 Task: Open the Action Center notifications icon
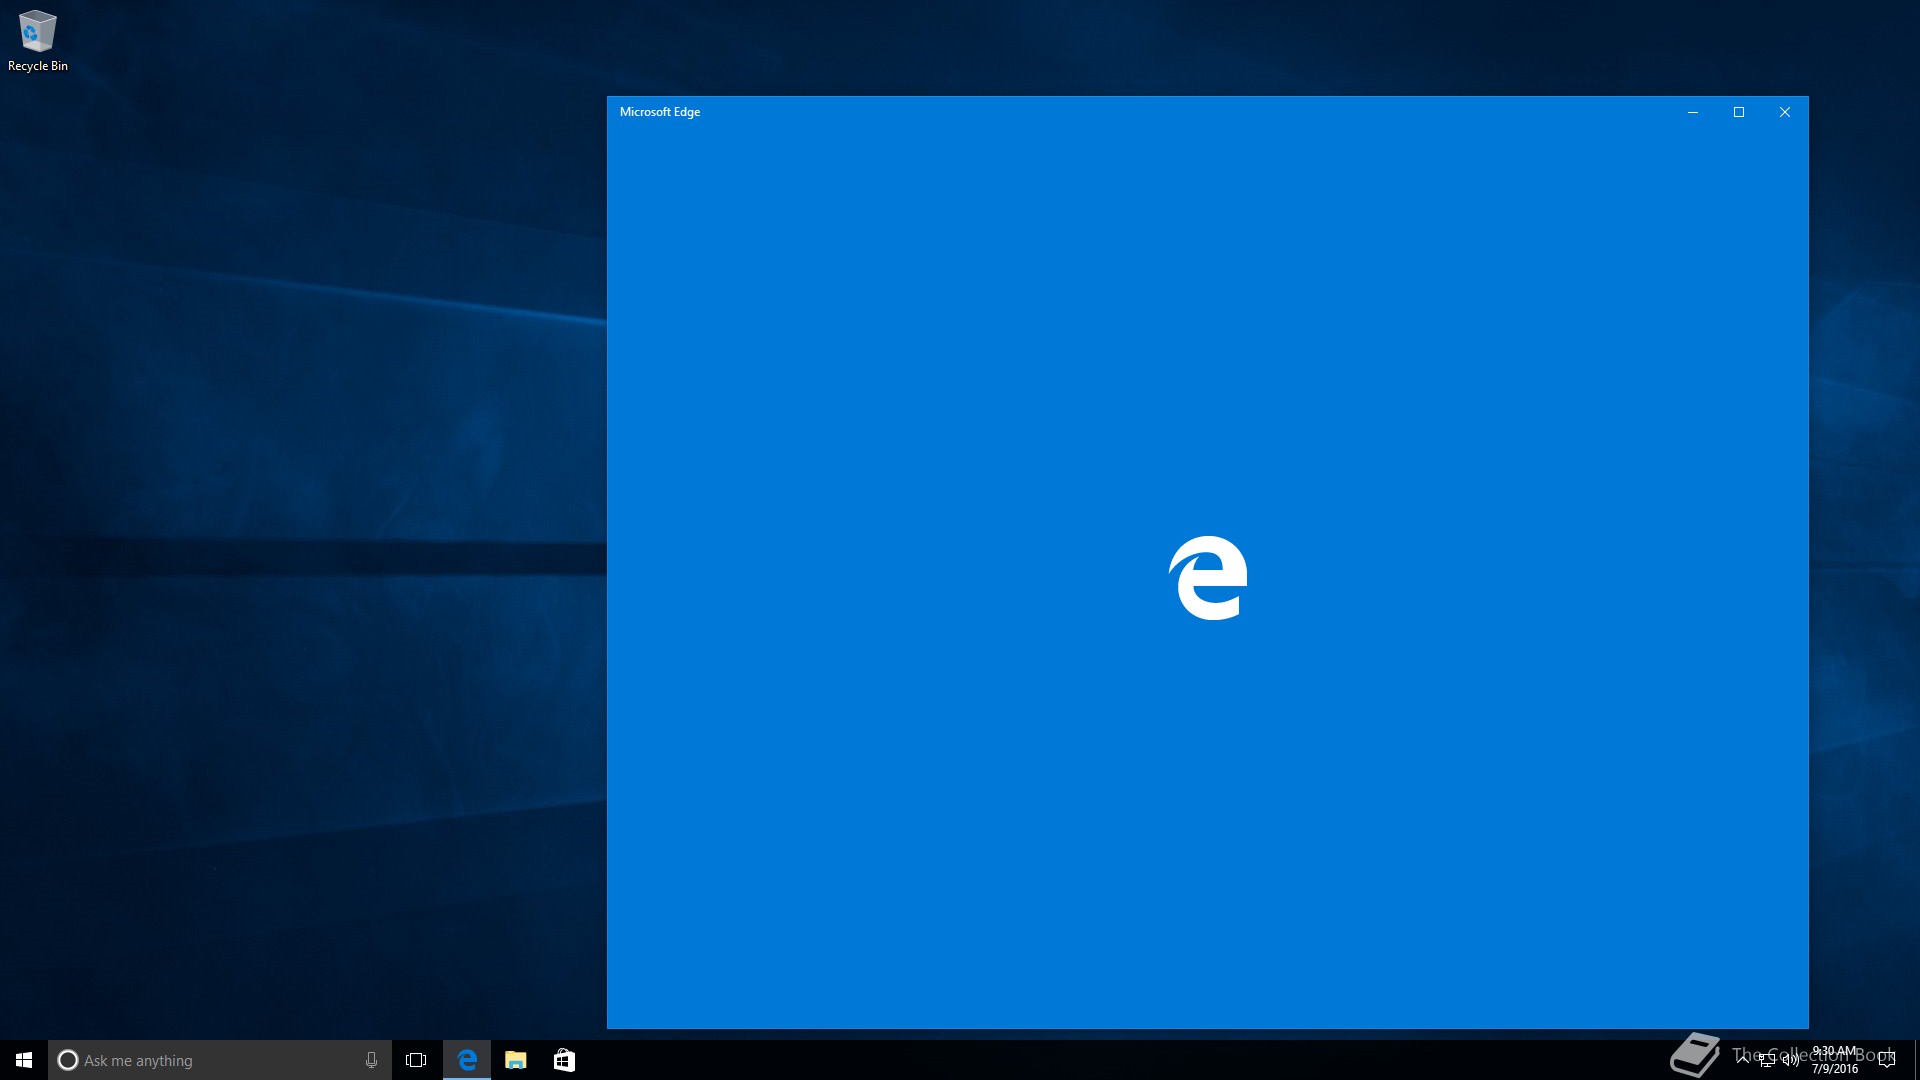tap(1887, 1060)
